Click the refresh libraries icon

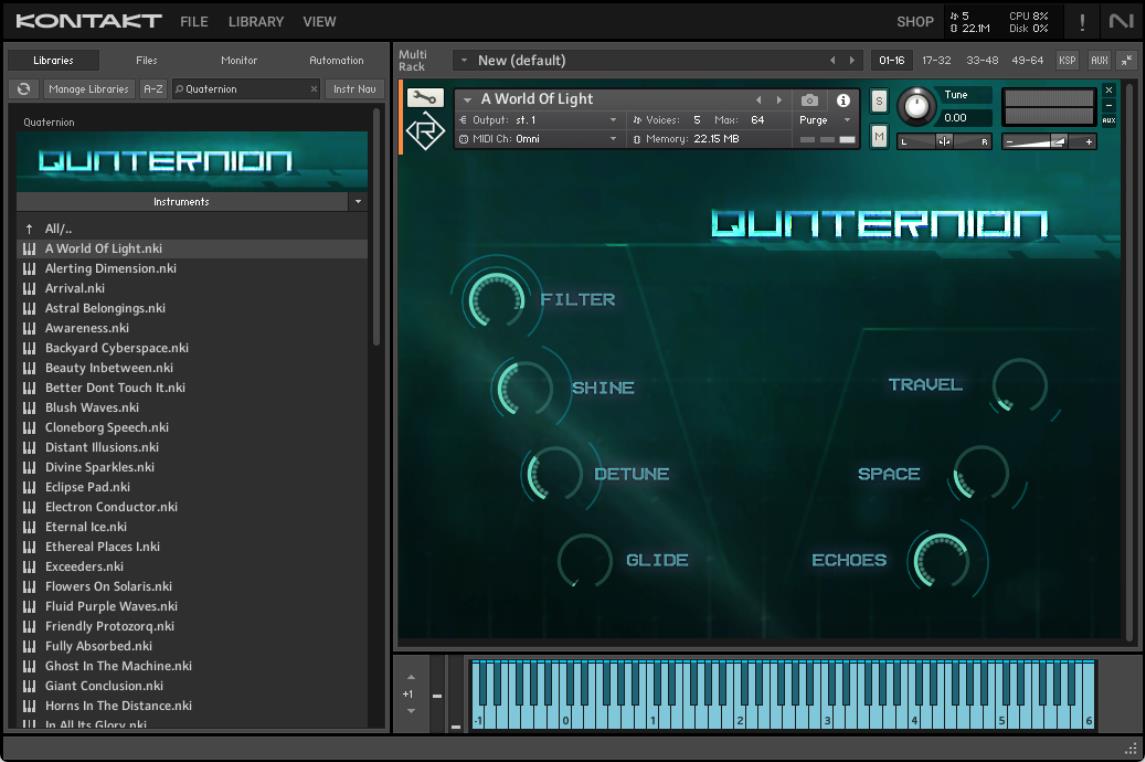pyautogui.click(x=22, y=89)
